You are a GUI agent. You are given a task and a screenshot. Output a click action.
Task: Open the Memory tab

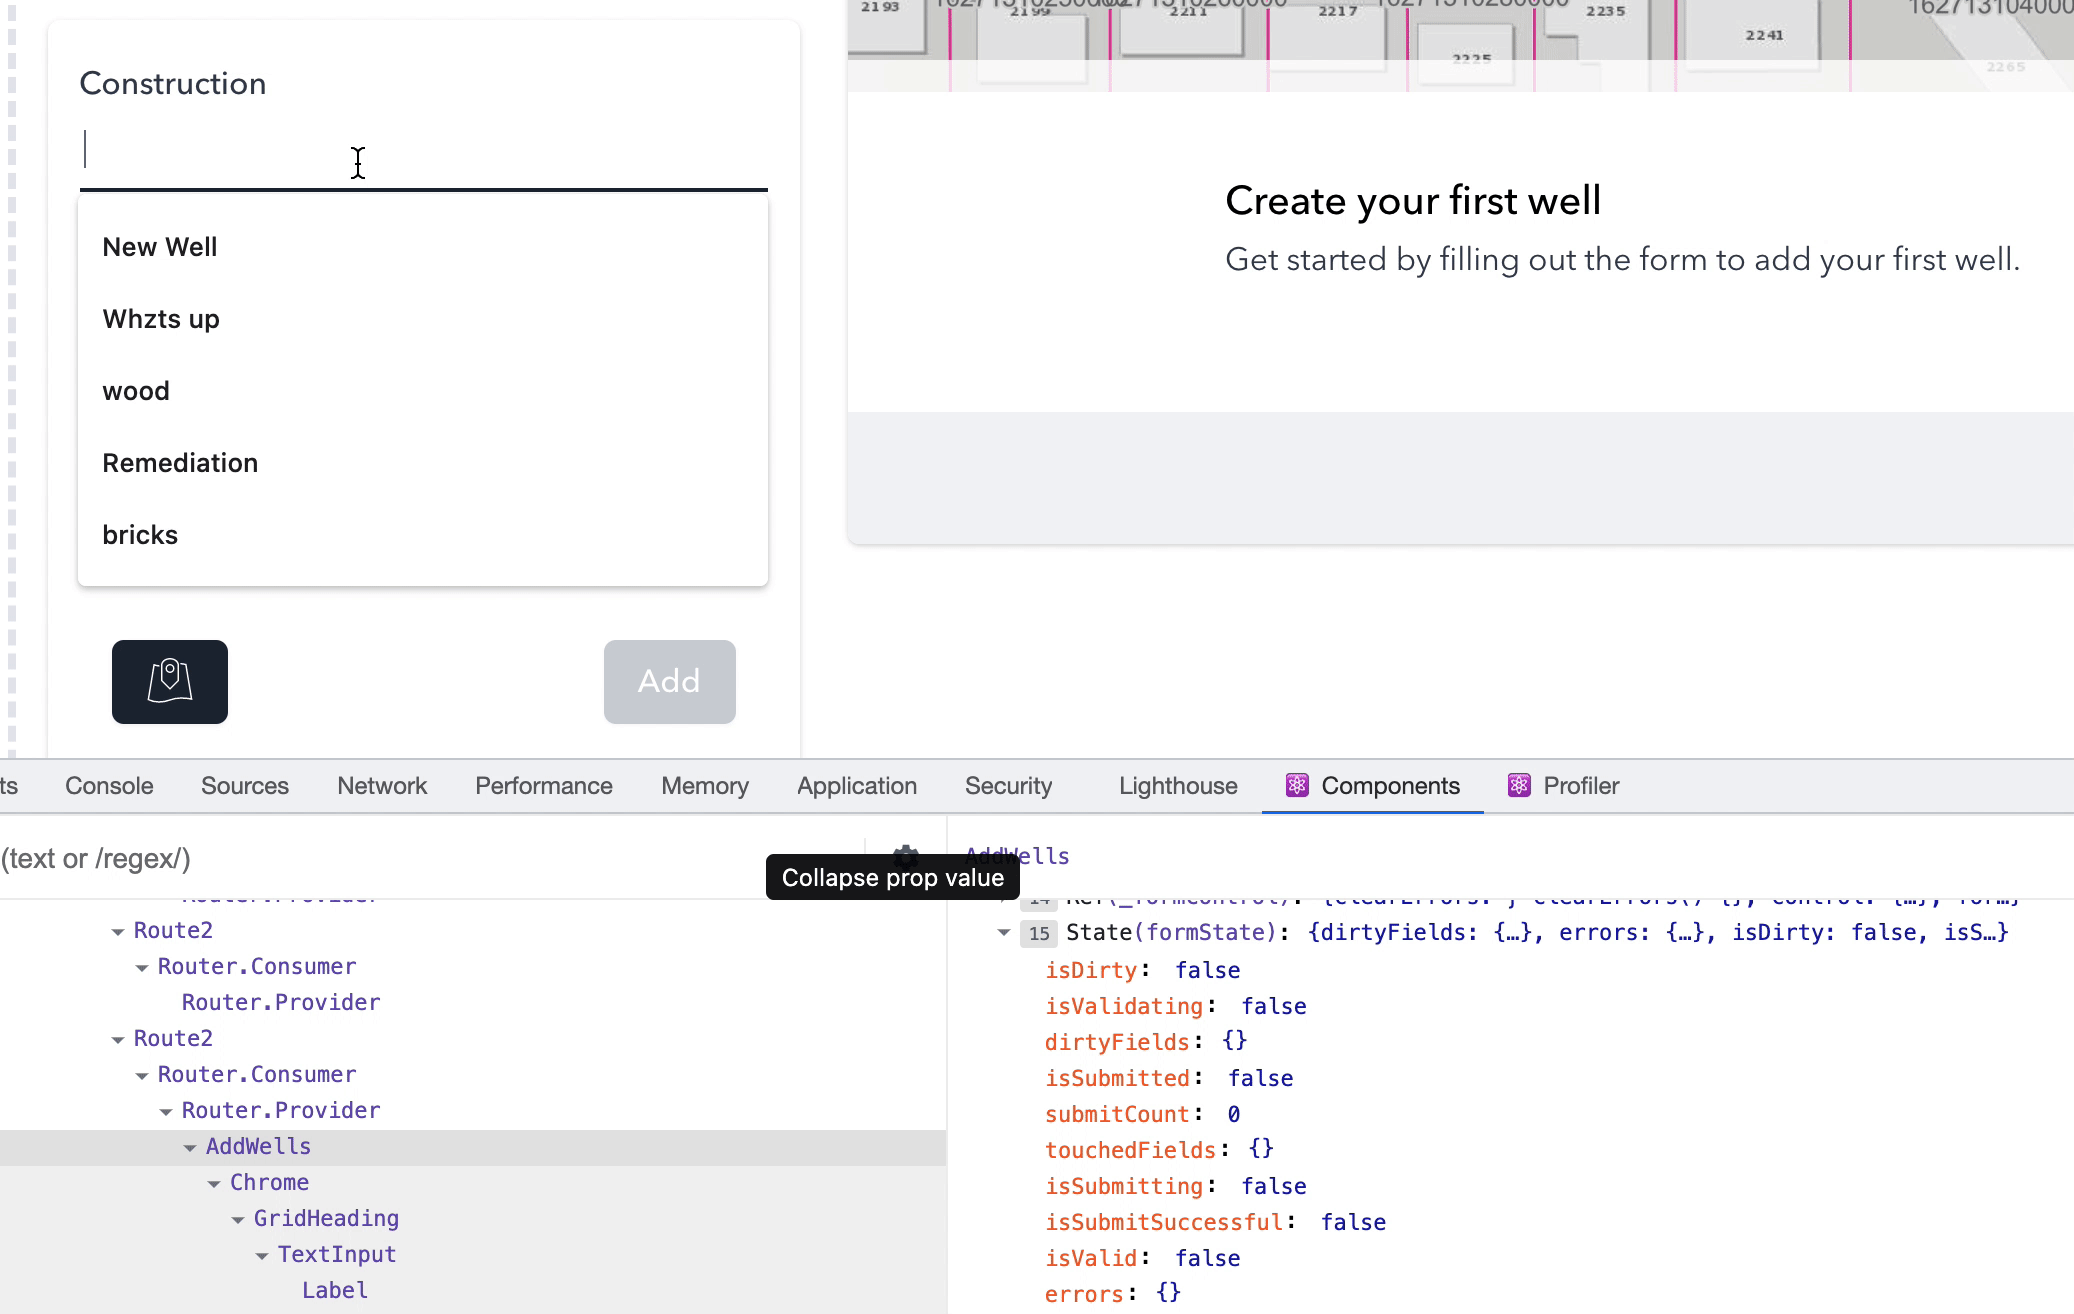click(705, 786)
